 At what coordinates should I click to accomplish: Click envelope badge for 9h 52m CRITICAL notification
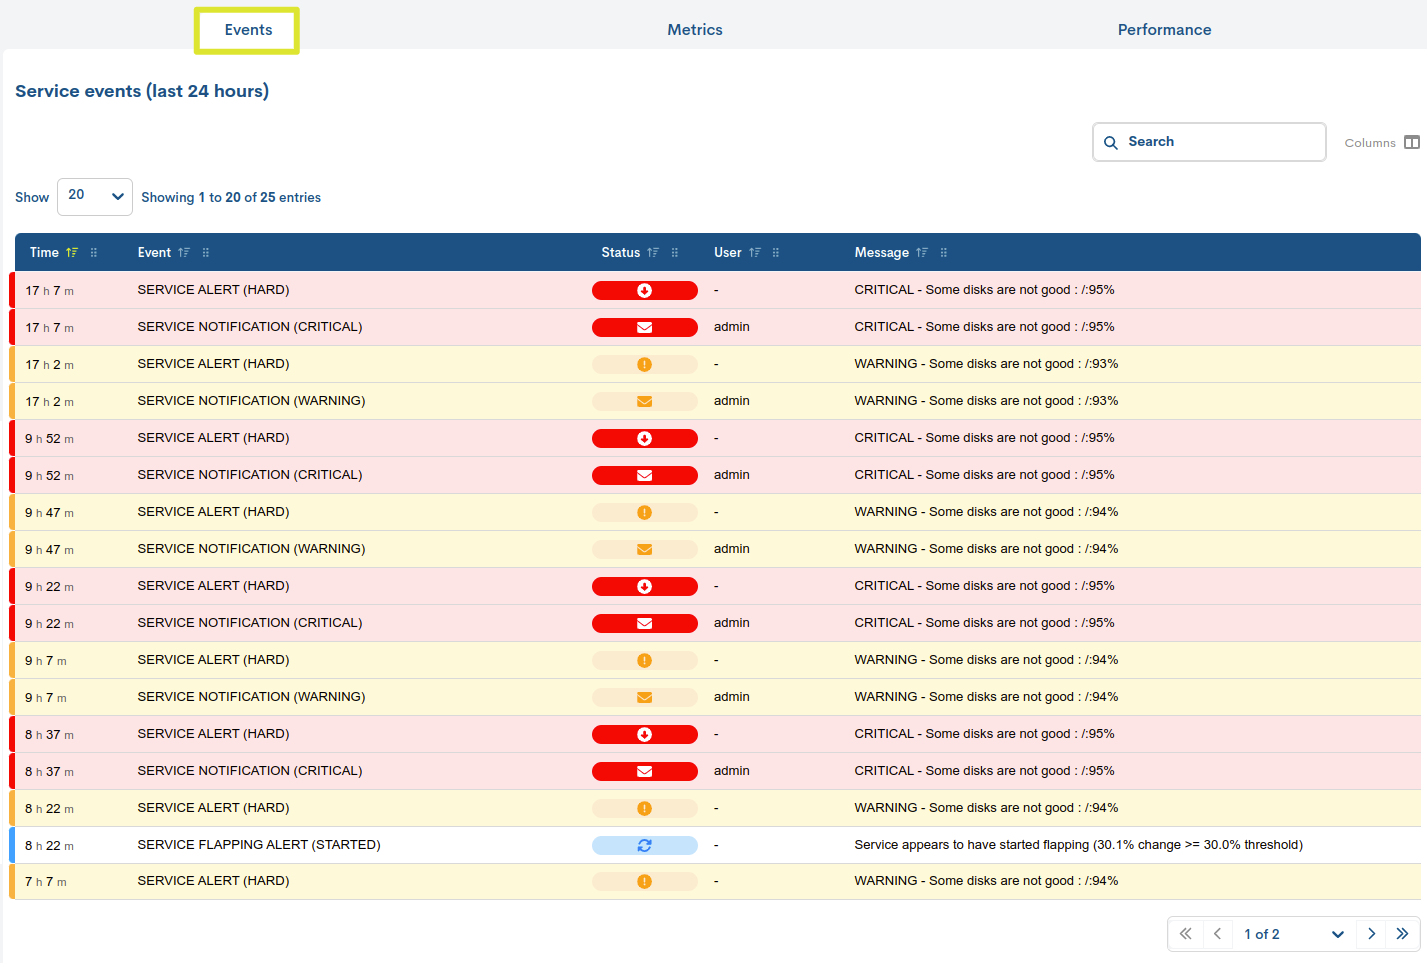click(645, 475)
